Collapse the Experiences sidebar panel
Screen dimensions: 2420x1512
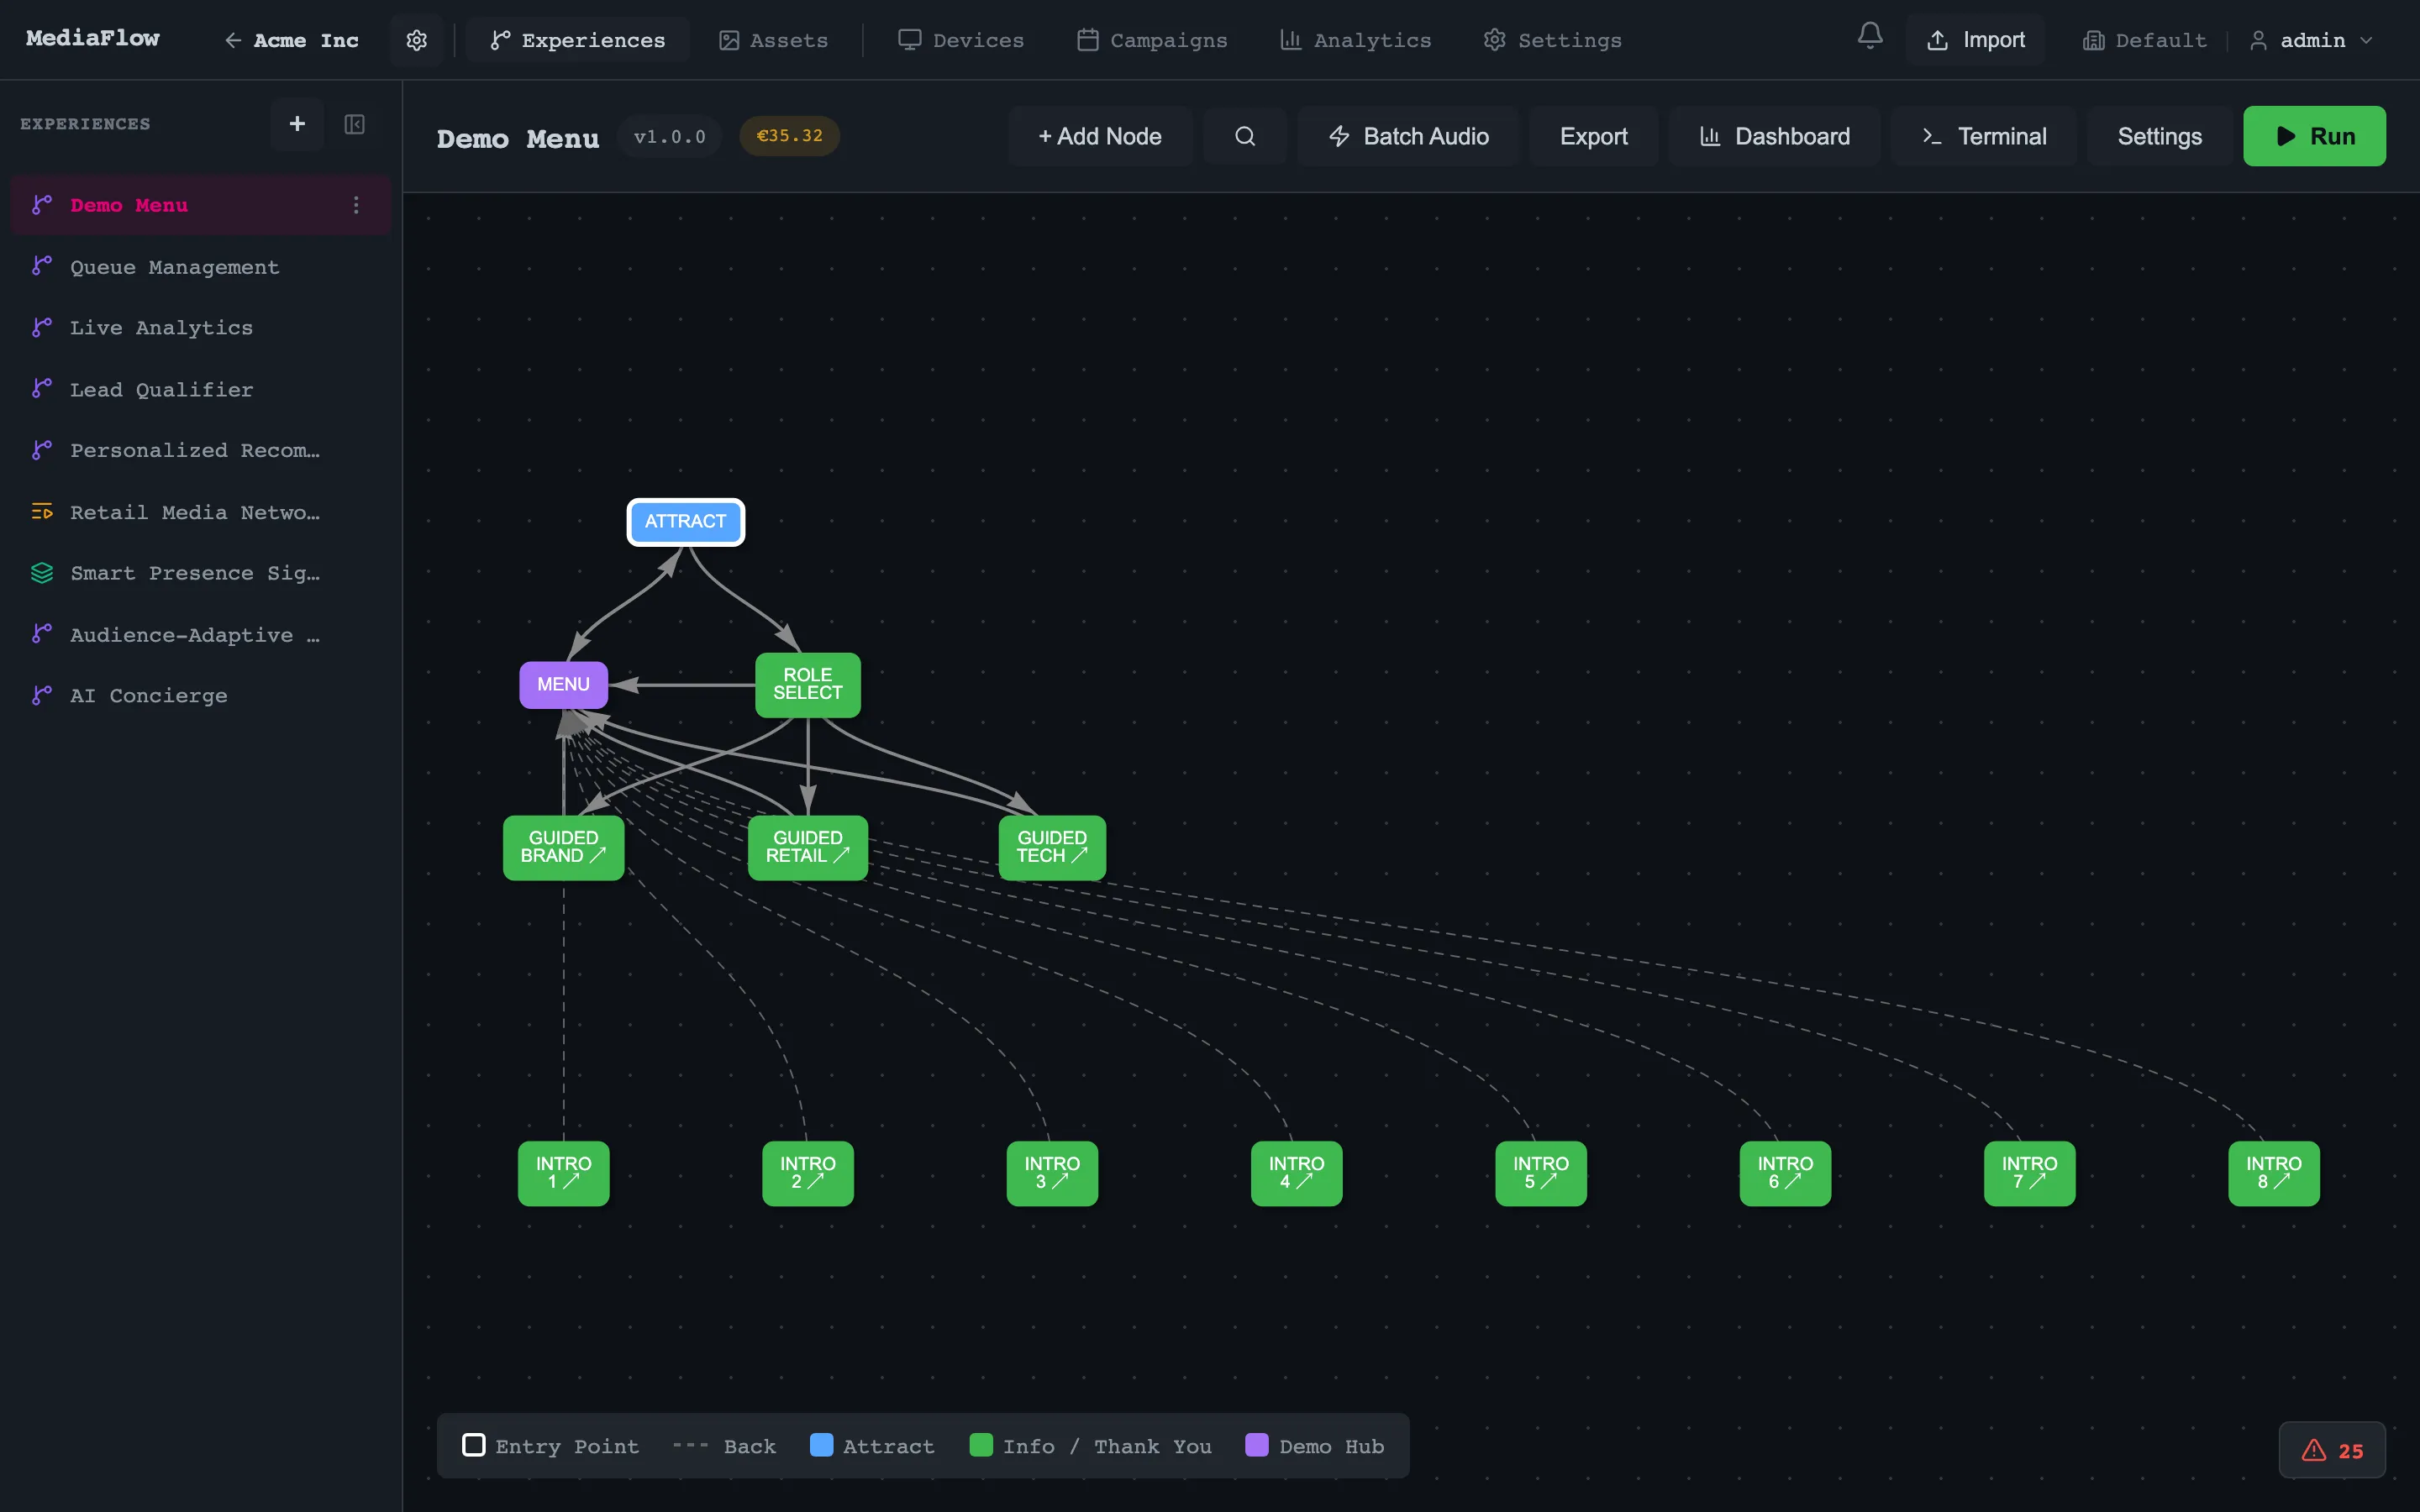click(x=354, y=124)
